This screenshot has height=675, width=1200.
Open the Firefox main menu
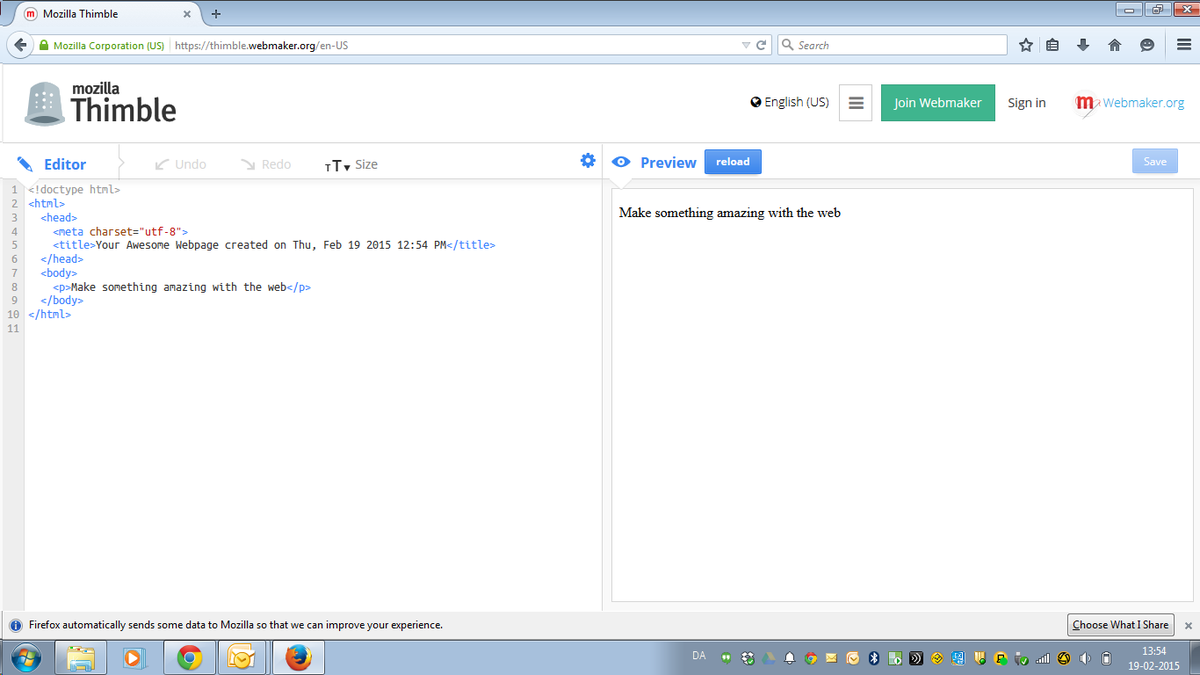click(x=1183, y=45)
